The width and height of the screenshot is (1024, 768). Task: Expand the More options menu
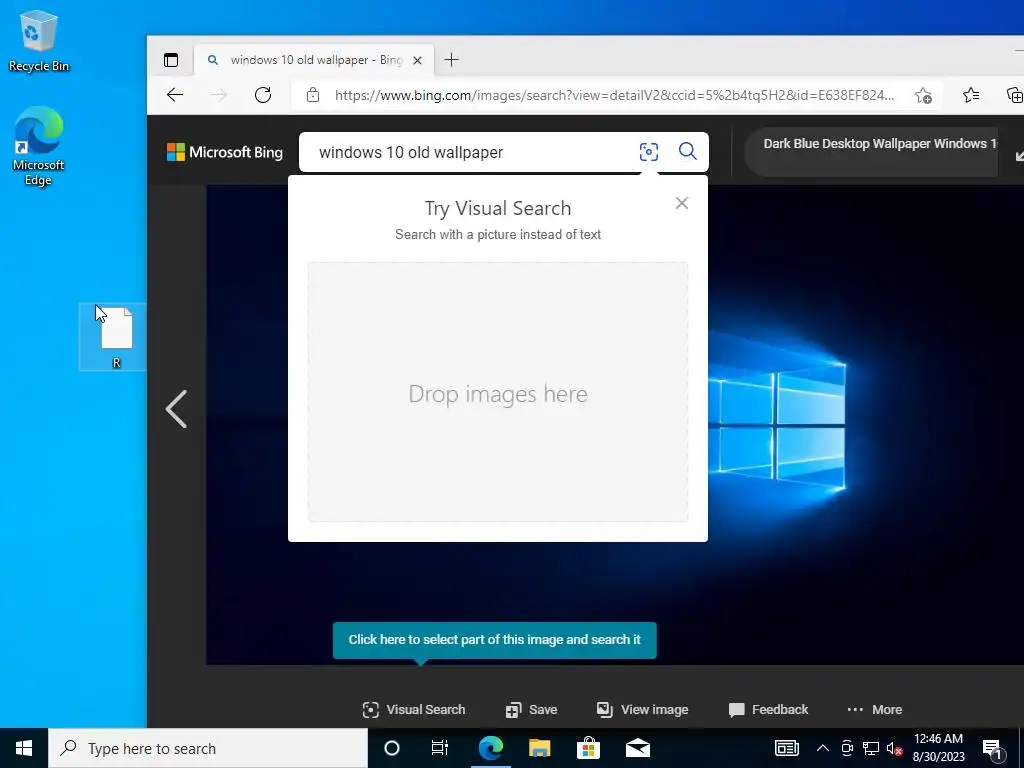874,710
